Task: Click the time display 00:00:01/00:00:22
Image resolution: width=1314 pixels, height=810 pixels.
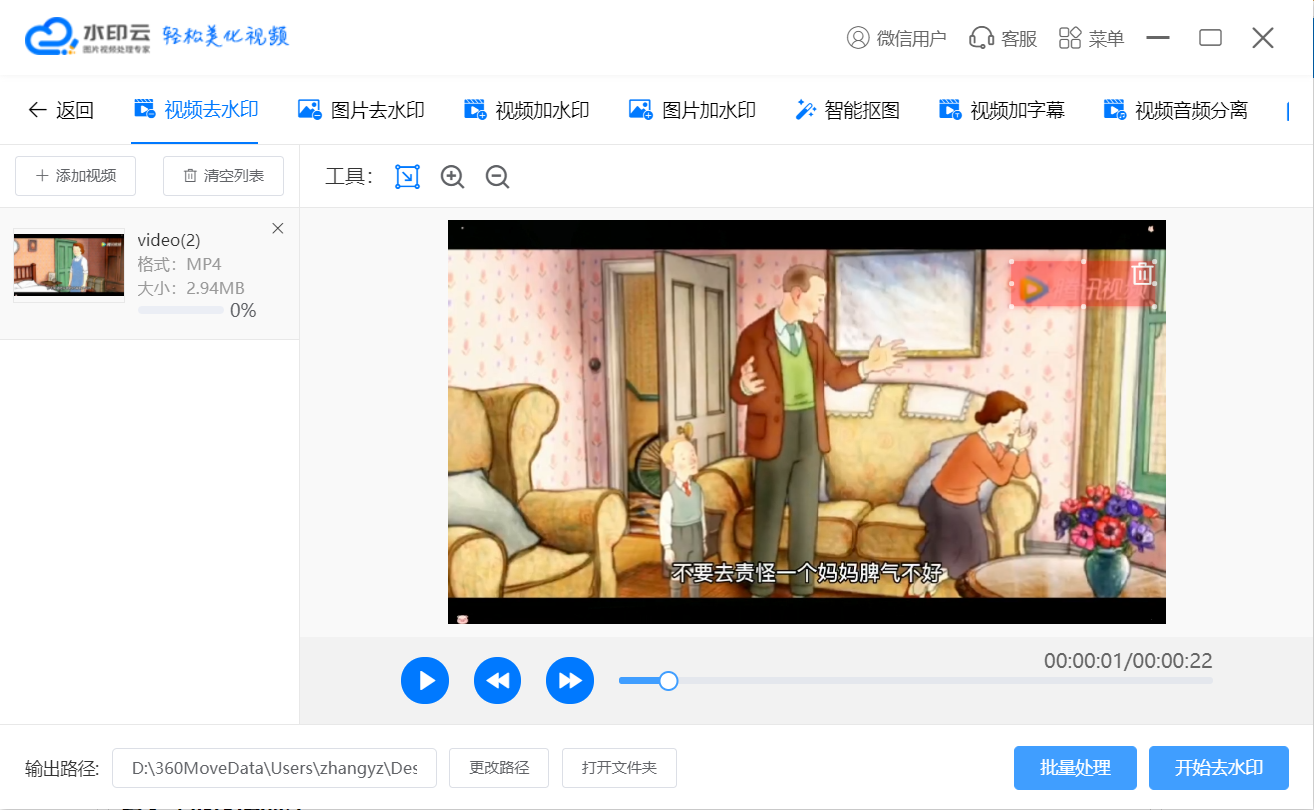Action: pyautogui.click(x=1128, y=661)
